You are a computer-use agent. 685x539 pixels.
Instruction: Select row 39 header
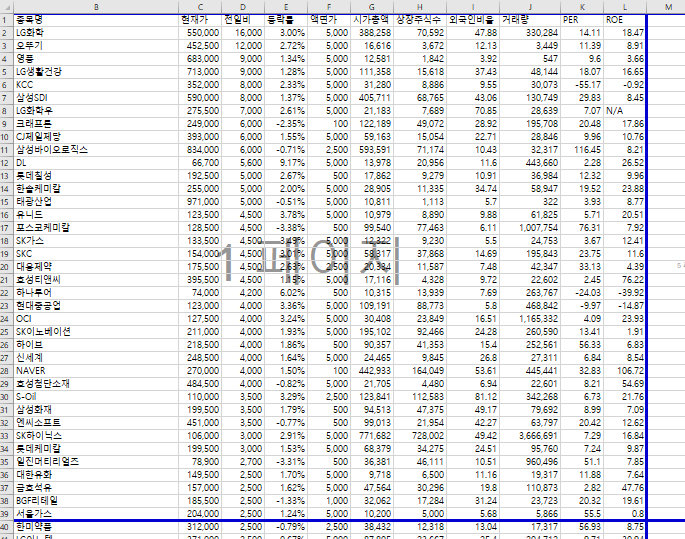click(x=7, y=514)
